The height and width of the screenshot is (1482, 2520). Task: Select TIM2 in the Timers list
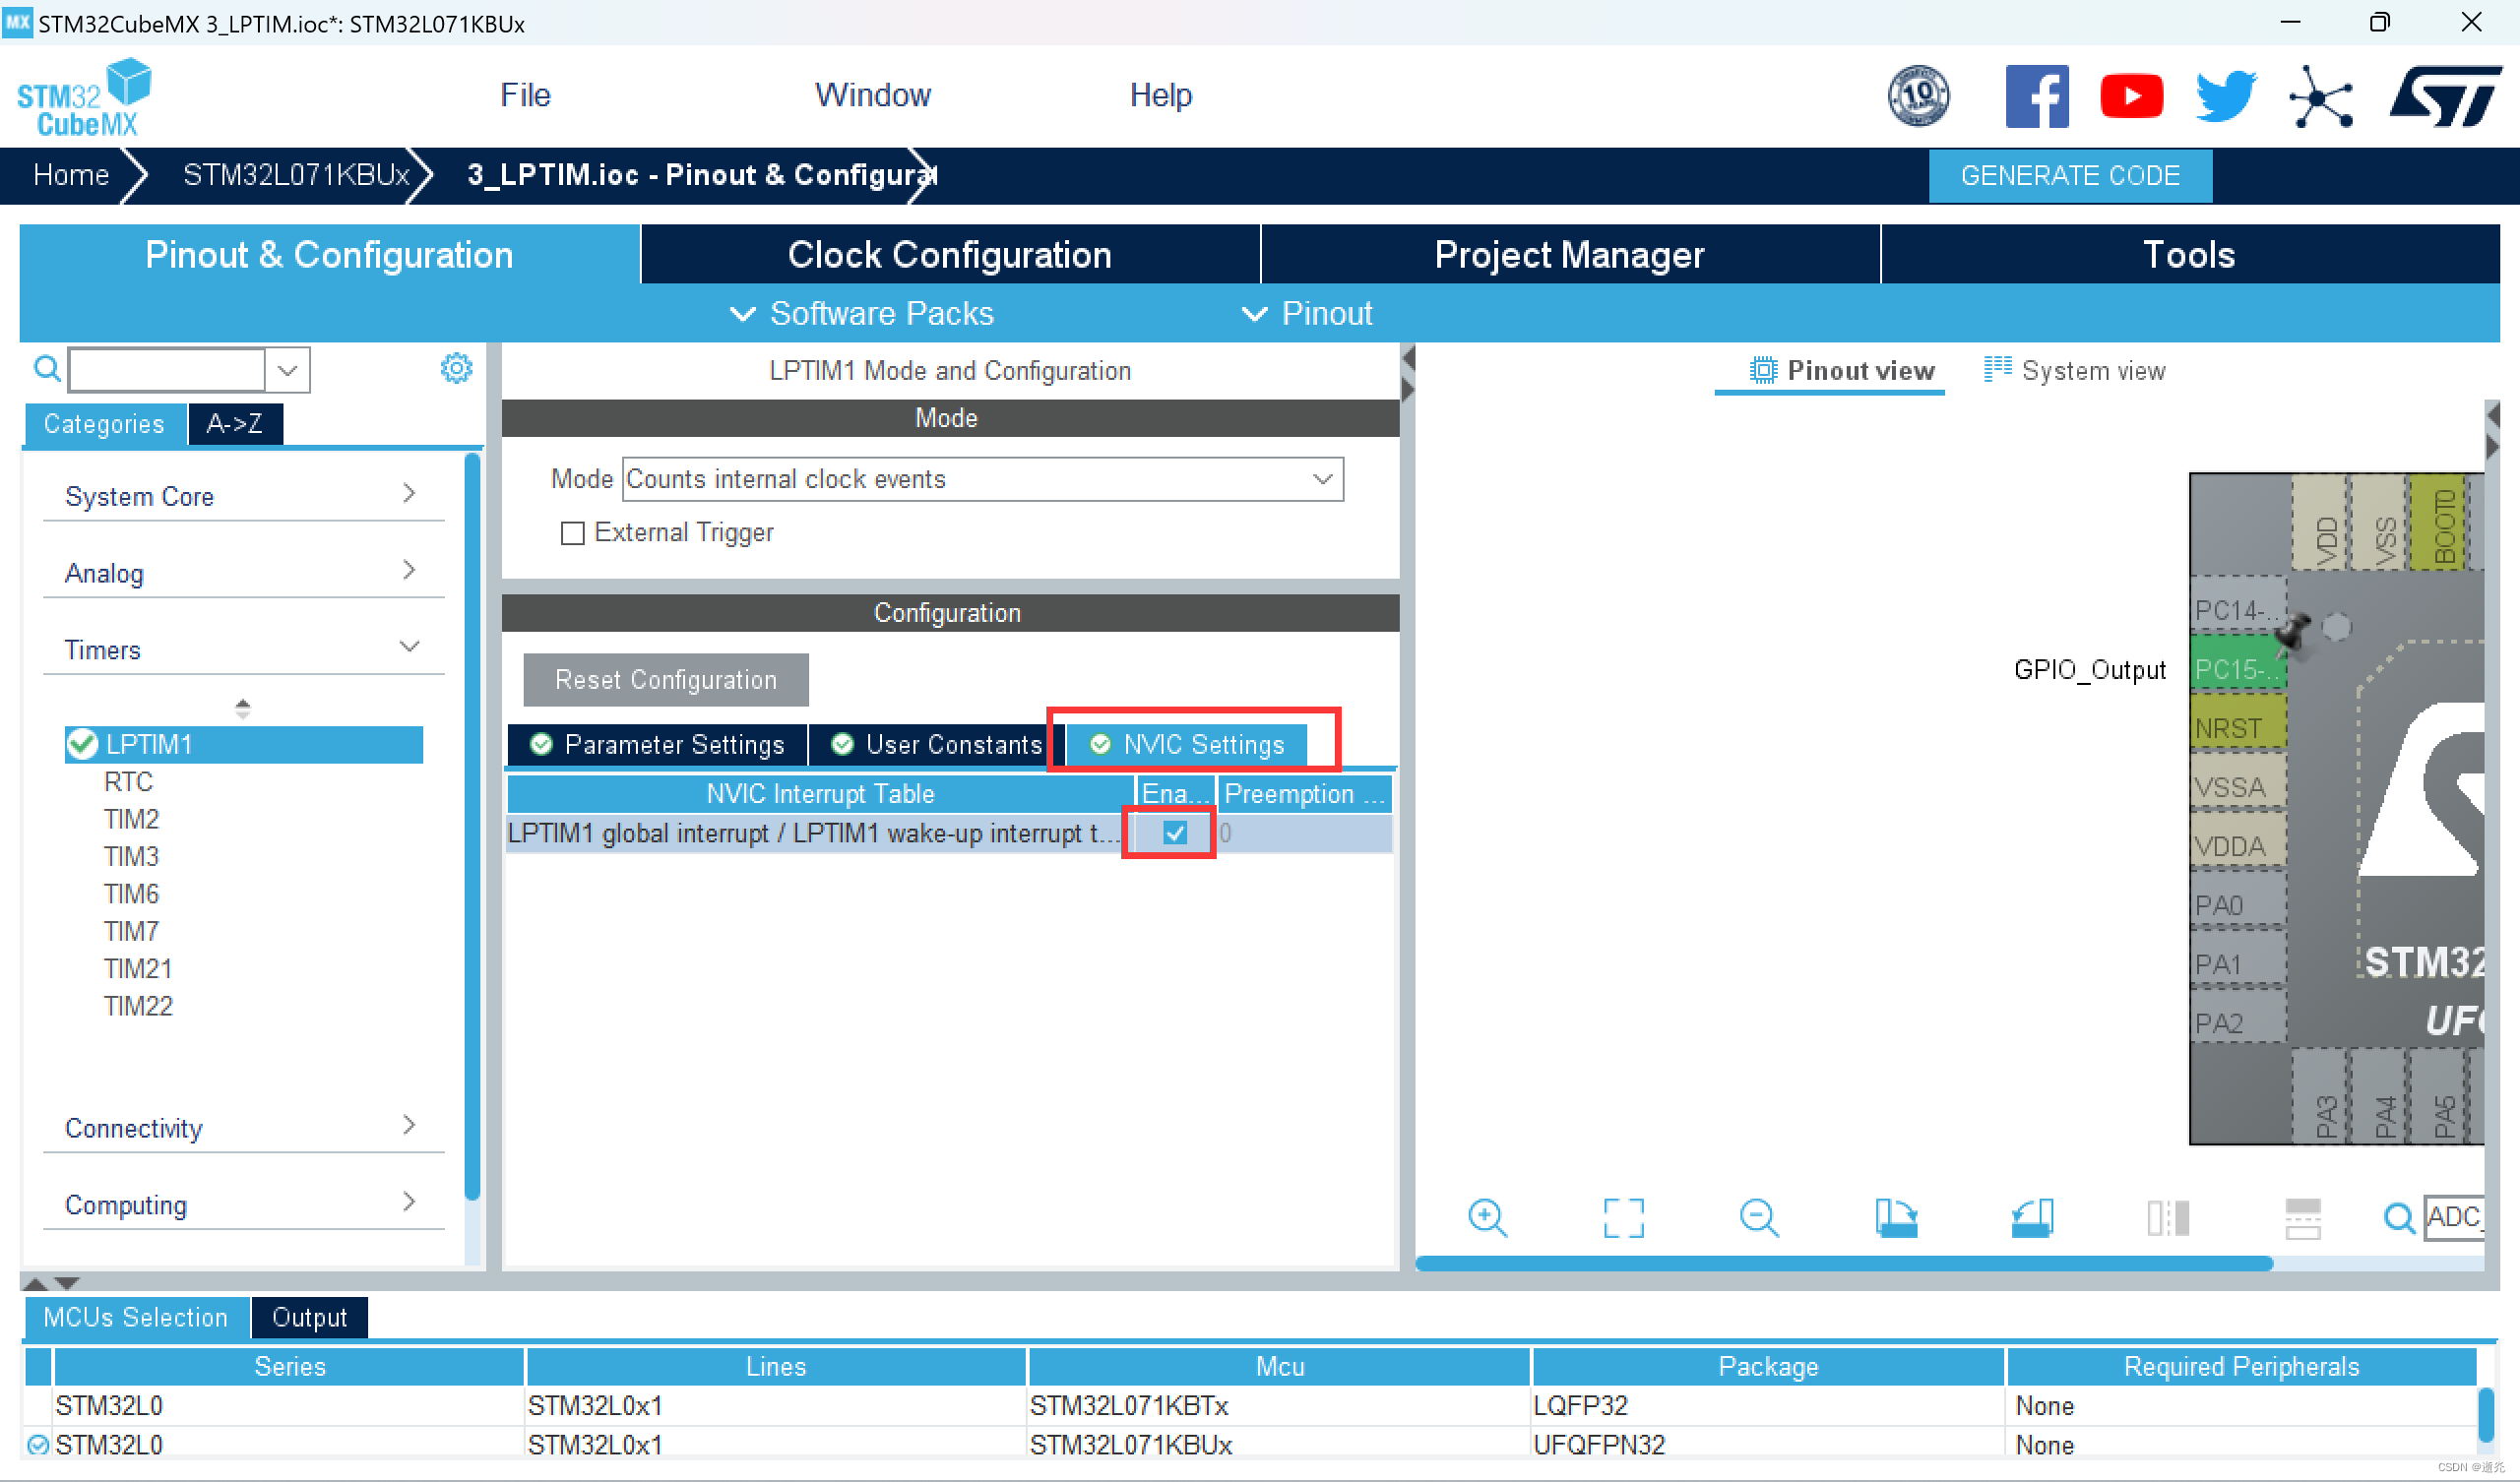131,819
